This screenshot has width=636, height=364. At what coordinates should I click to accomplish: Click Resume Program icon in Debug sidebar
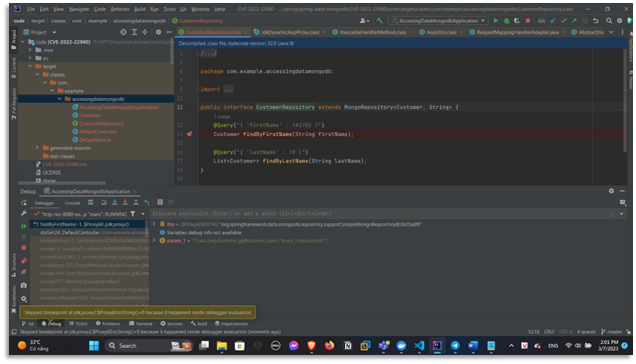[24, 226]
